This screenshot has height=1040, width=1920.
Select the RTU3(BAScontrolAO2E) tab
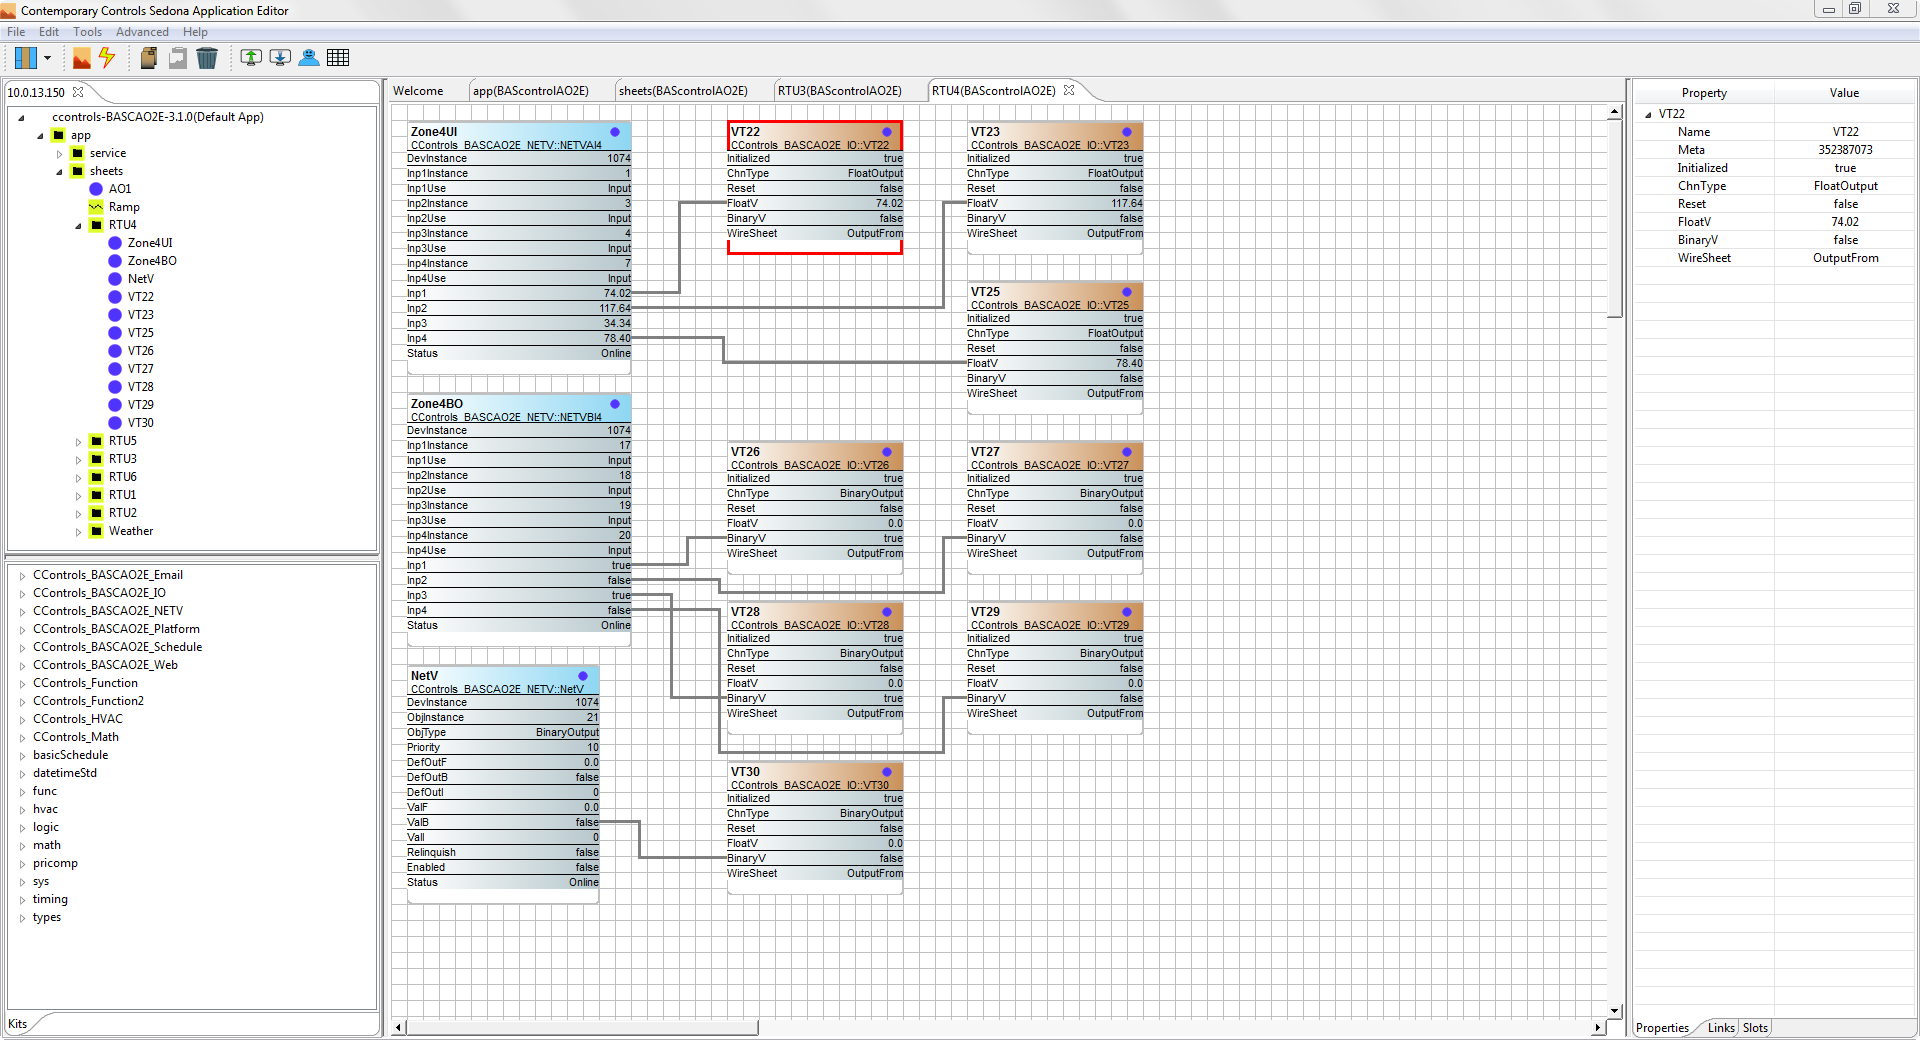(840, 90)
